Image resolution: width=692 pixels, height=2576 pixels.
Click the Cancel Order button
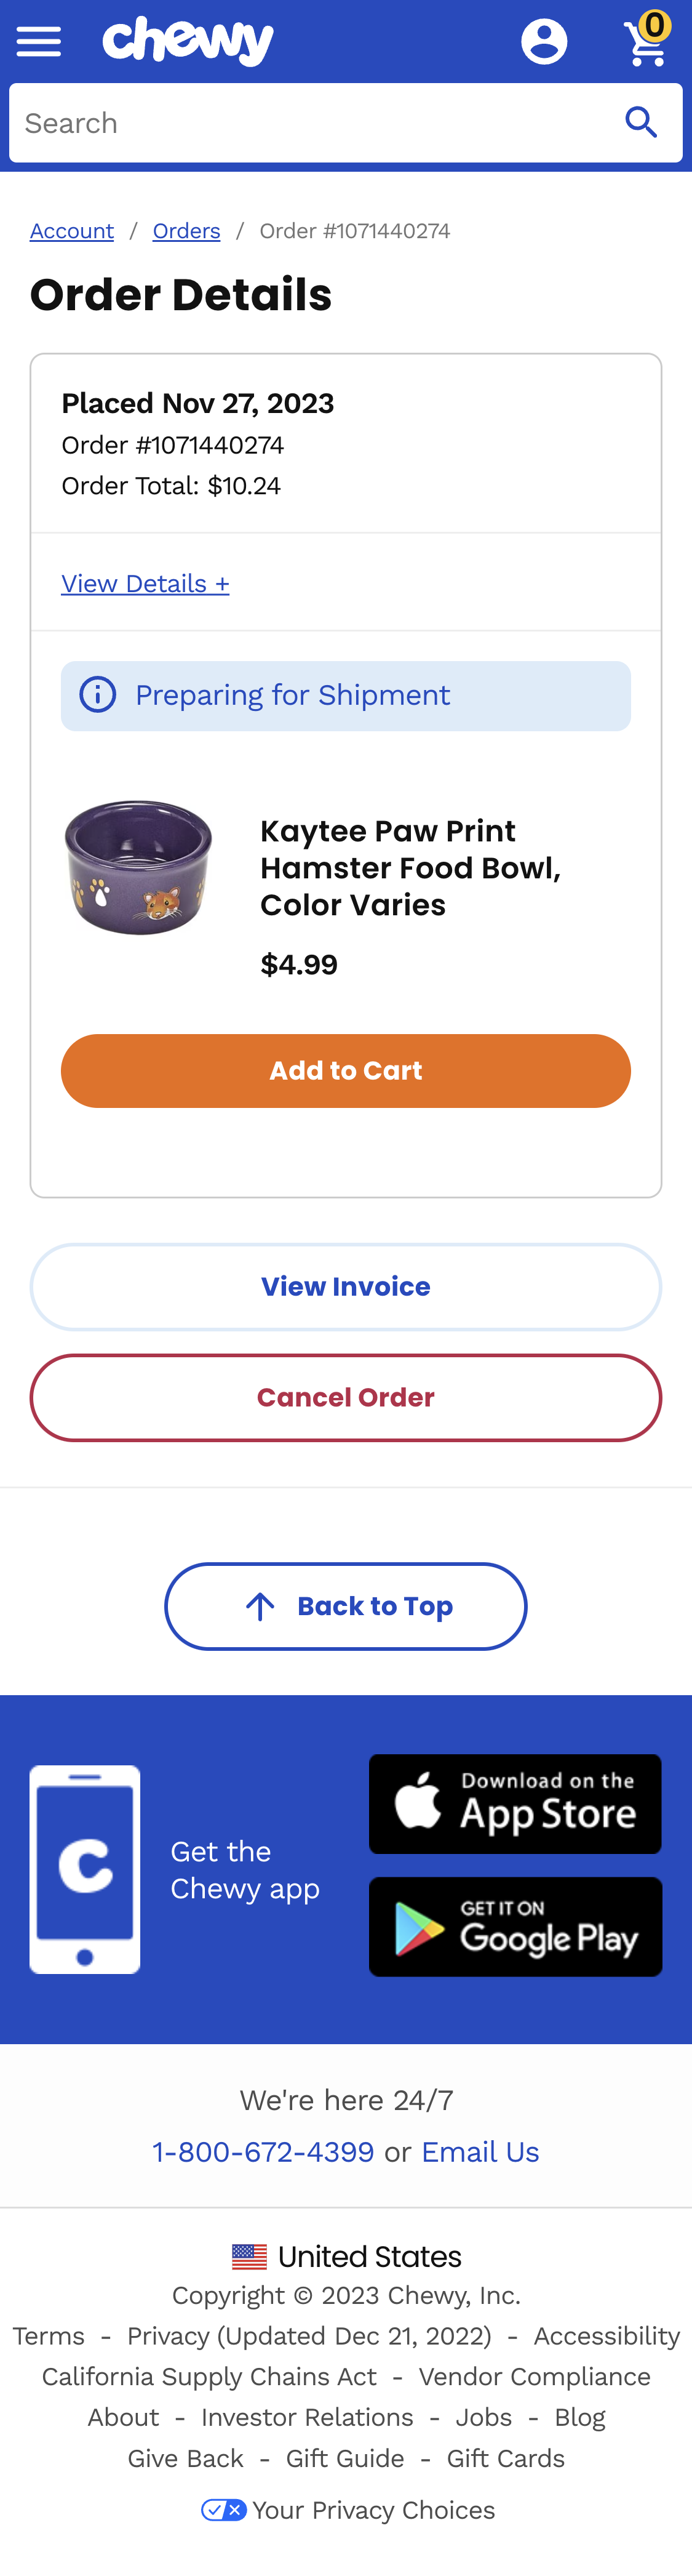coord(346,1397)
